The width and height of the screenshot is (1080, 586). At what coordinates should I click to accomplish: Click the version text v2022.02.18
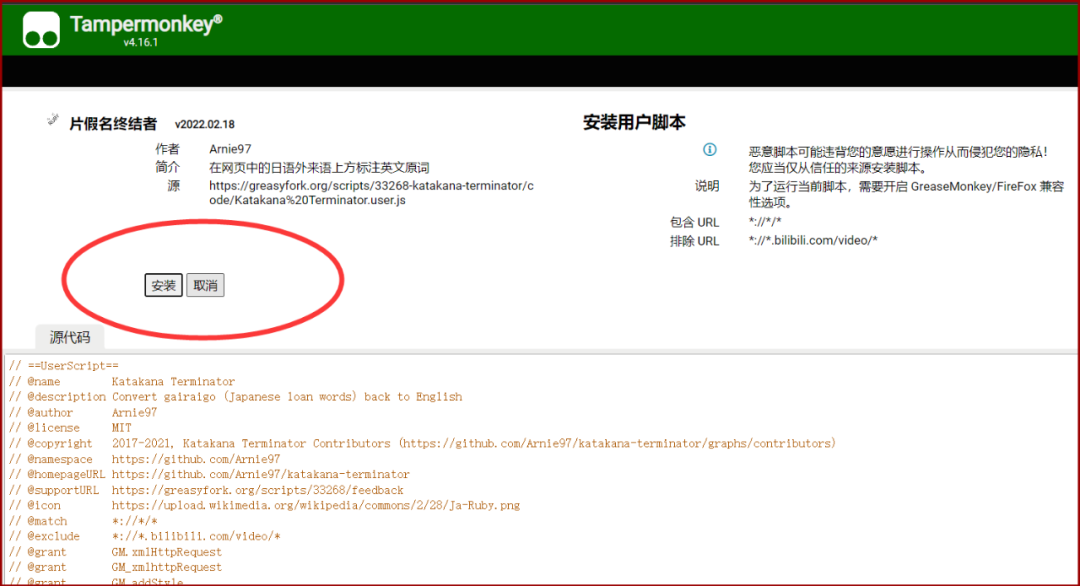coord(205,125)
